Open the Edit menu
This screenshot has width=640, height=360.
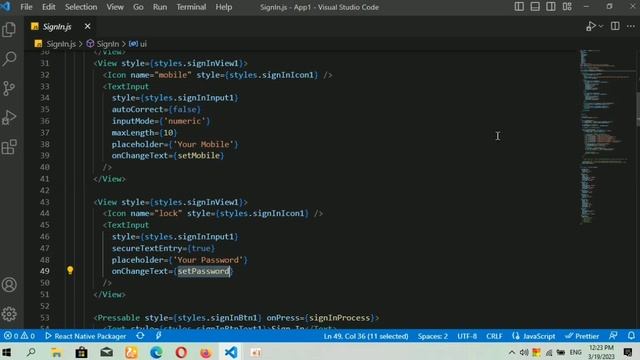pos(48,7)
